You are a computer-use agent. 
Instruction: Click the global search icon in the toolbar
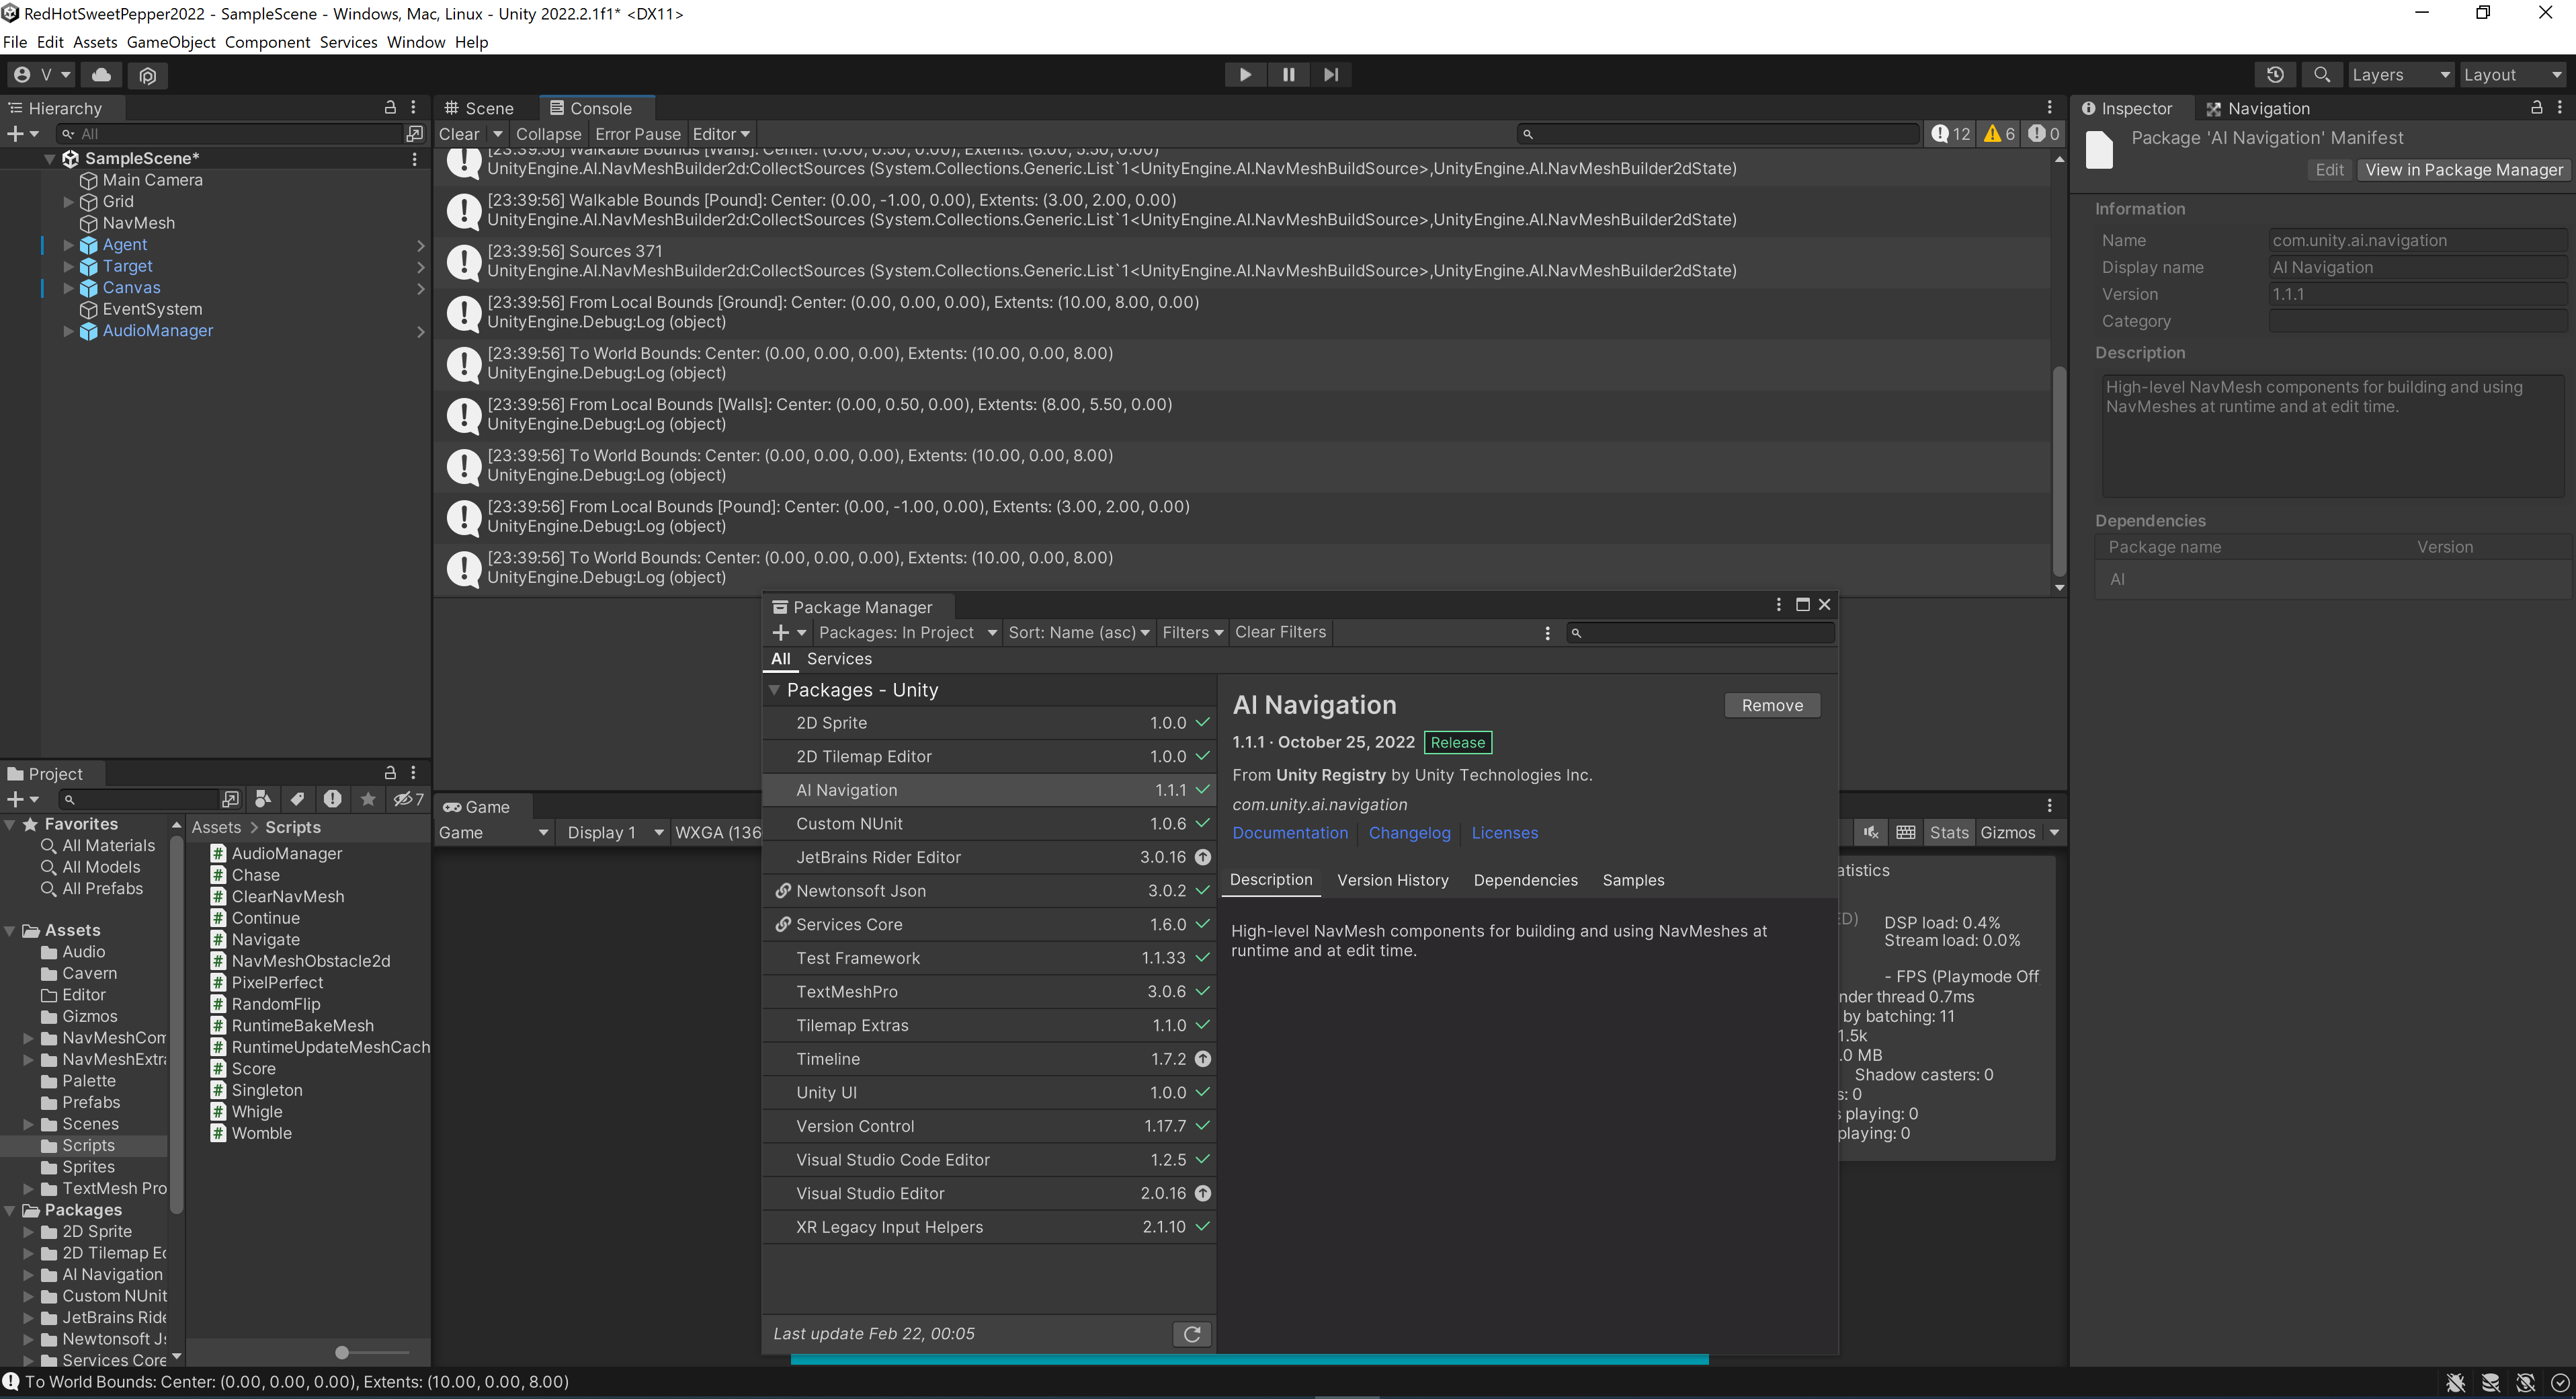(2322, 74)
